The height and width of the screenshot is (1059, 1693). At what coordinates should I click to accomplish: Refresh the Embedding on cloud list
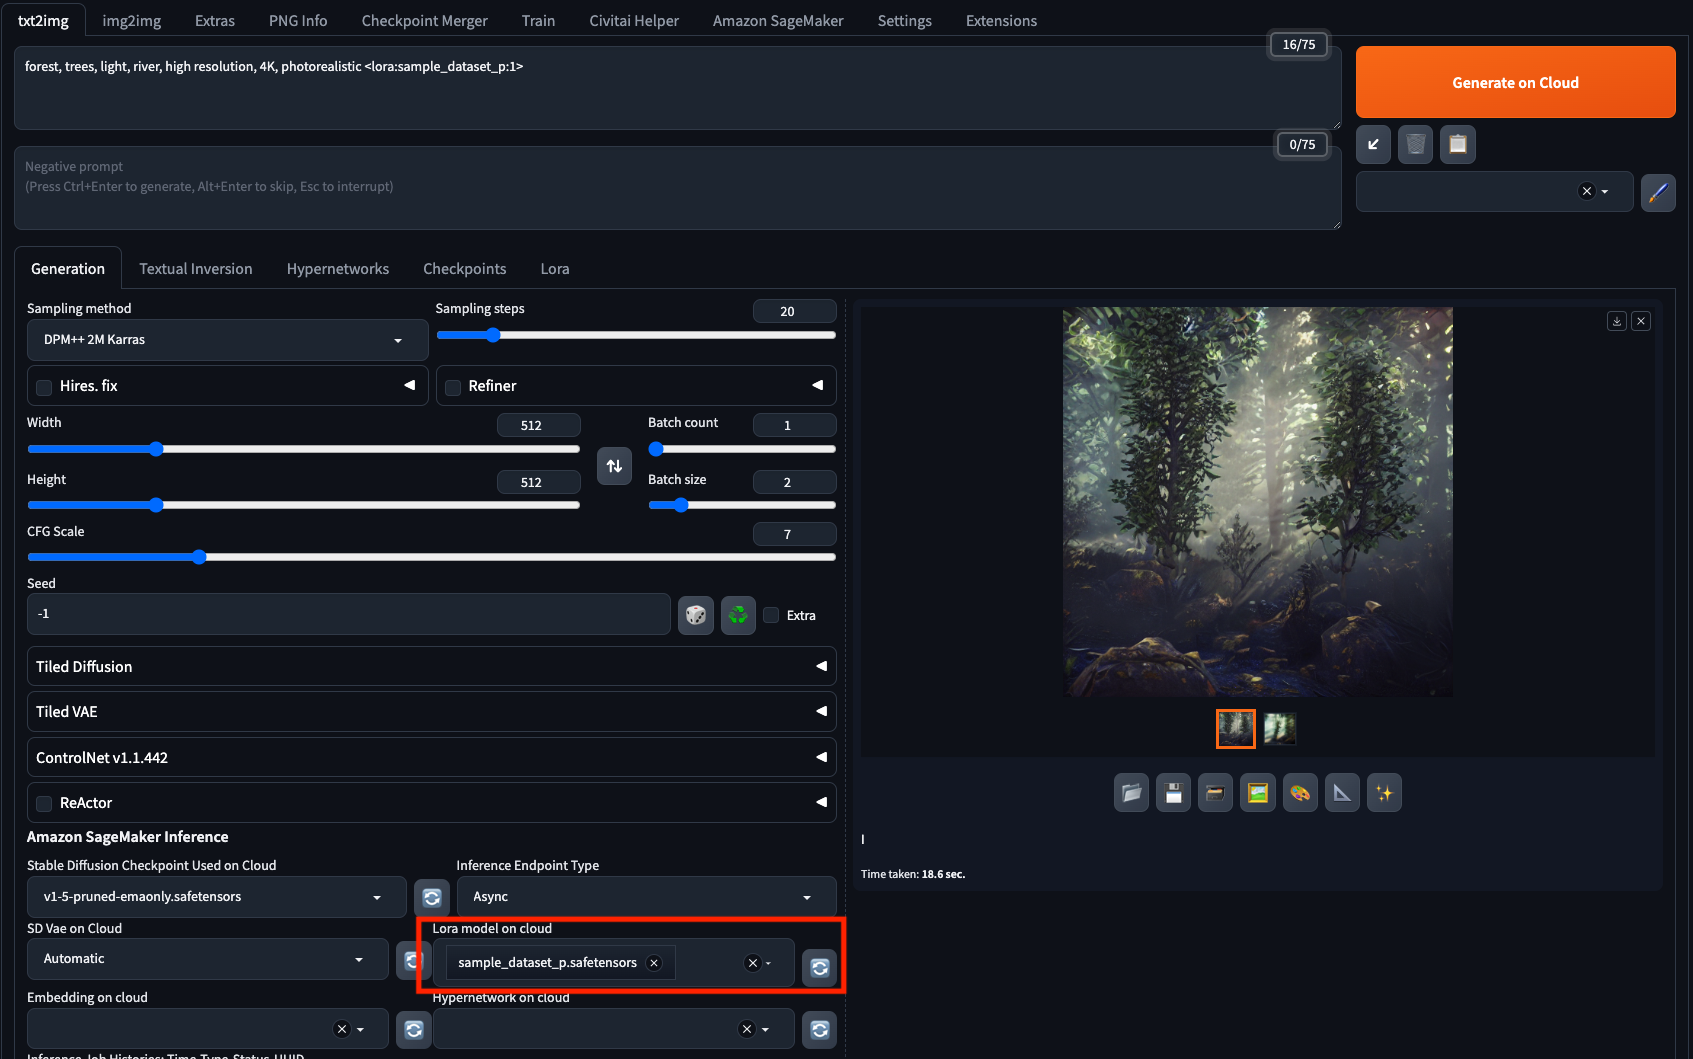click(414, 1029)
